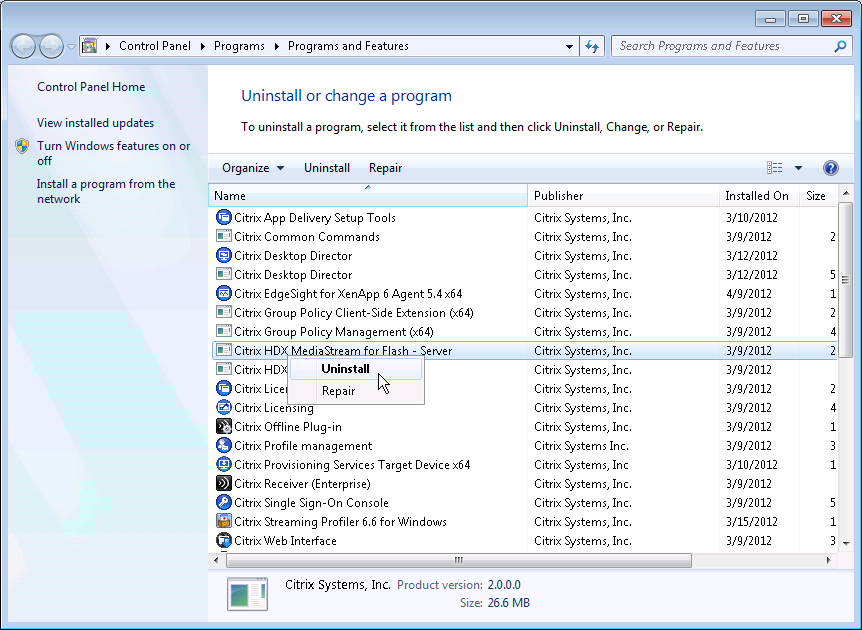Click the Provisioning Services Target Device icon
Image resolution: width=862 pixels, height=630 pixels.
pos(224,465)
